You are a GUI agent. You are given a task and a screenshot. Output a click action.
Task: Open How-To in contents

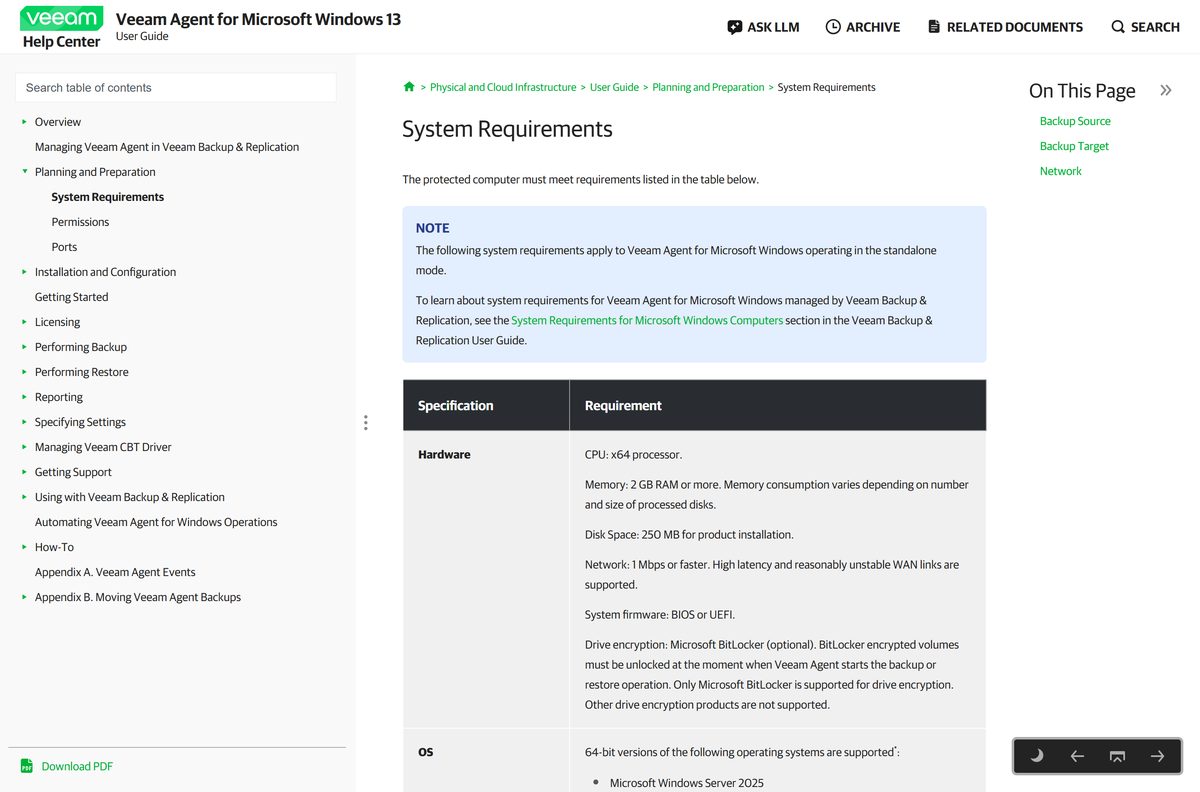click(x=54, y=547)
